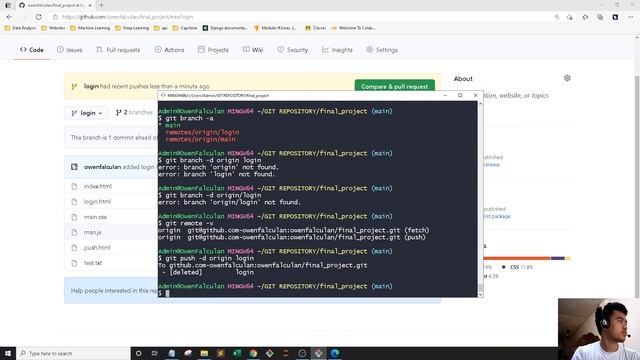Switch to the Issues tab
Screen dimensions: 640x360
(x=70, y=50)
